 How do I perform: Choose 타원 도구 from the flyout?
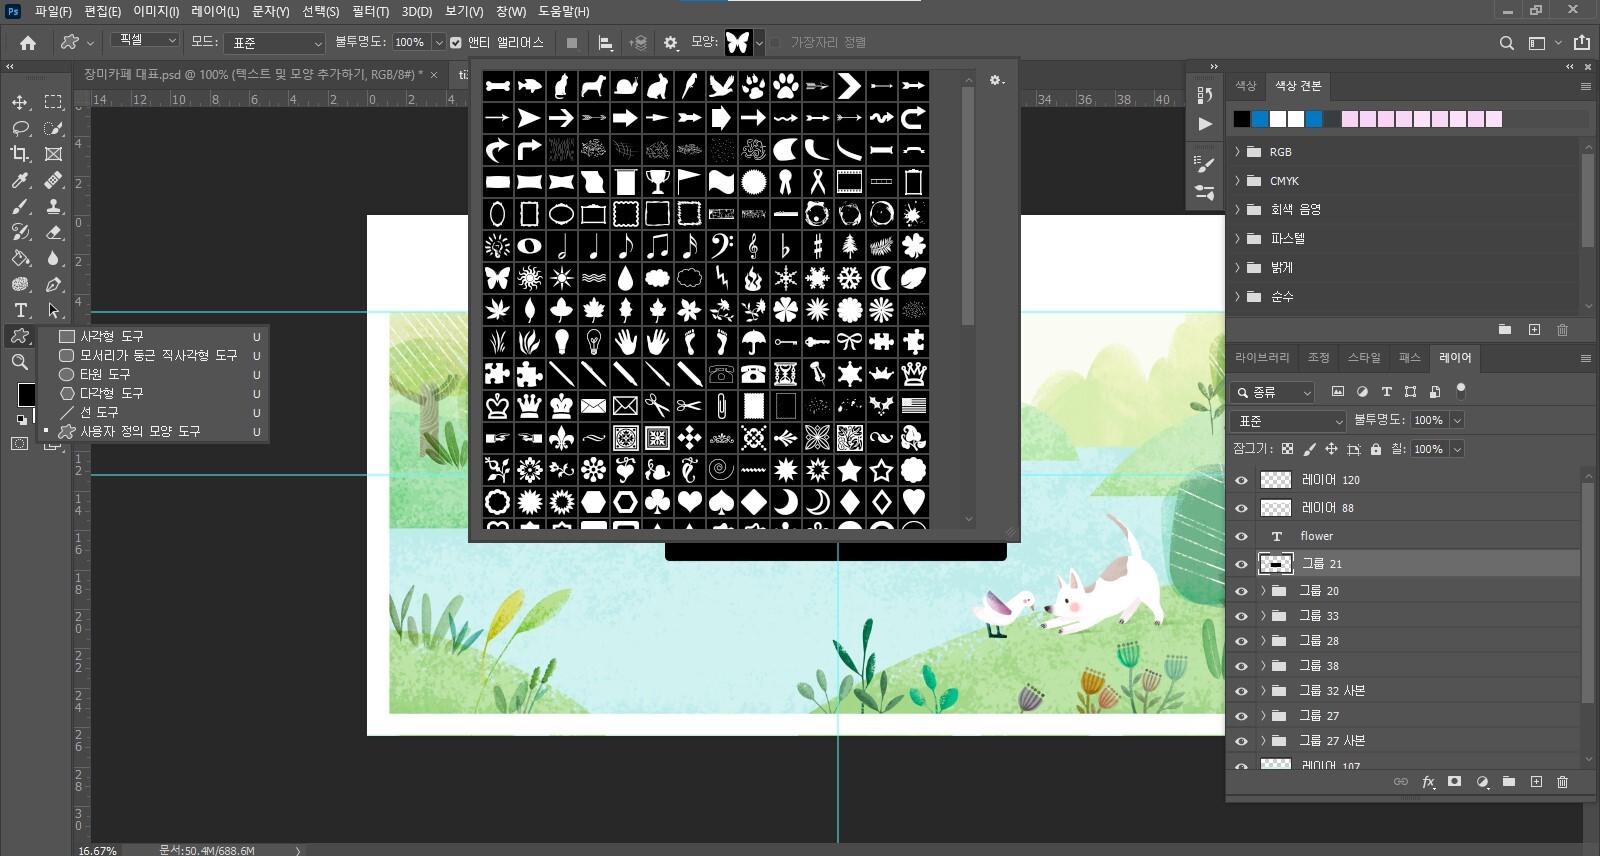point(105,374)
